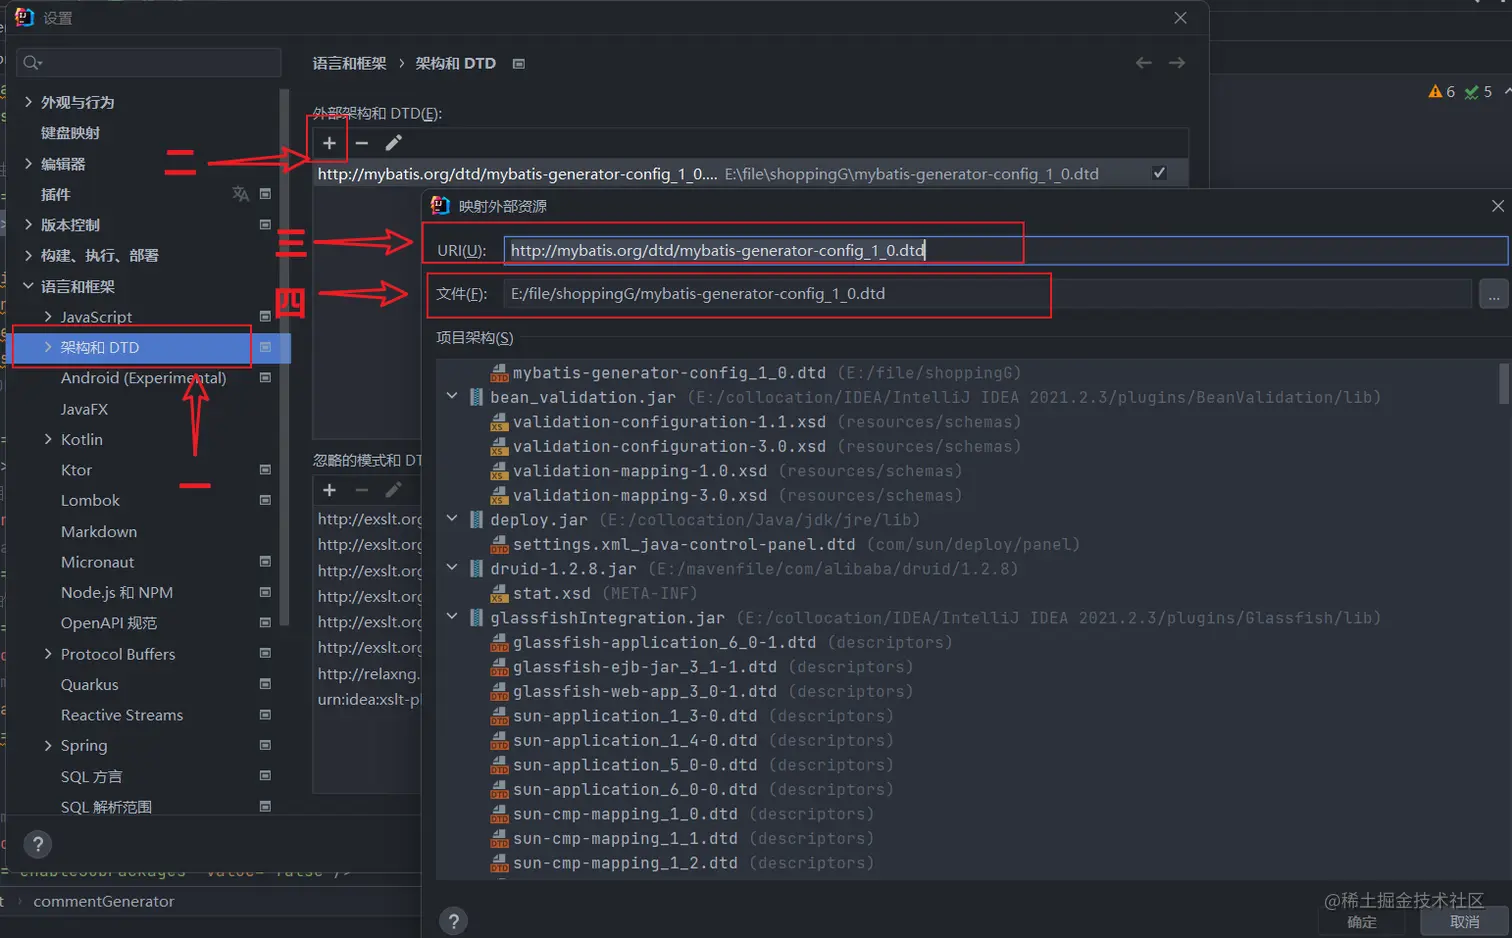Click the XSD file icon for stat.xsd
1512x938 pixels.
click(499, 593)
